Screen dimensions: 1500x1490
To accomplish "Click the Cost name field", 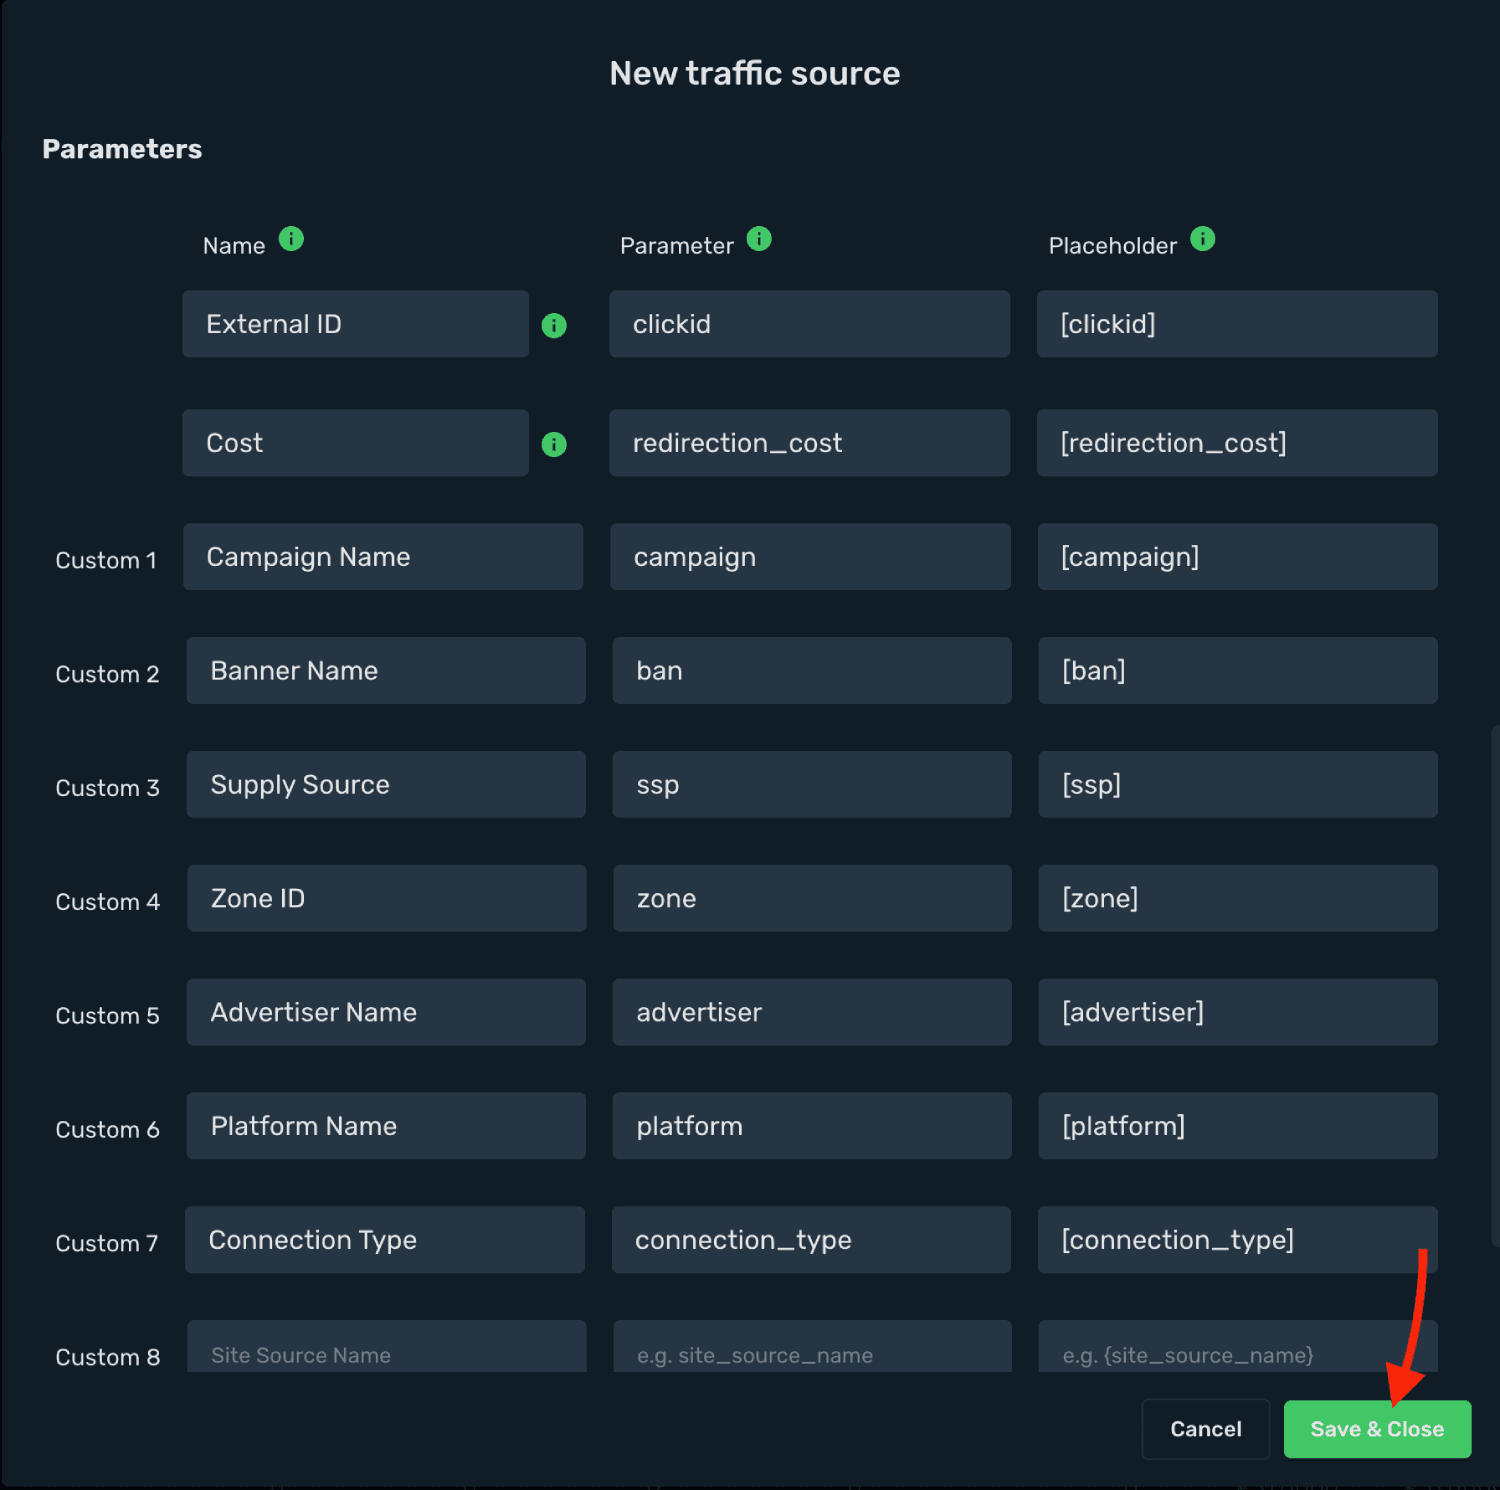I will coord(355,443).
